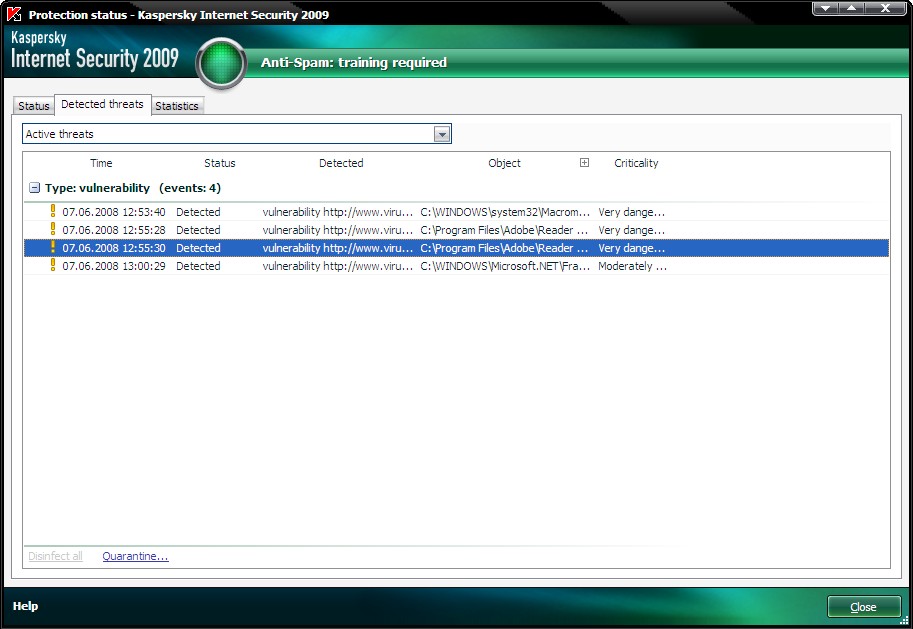The width and height of the screenshot is (913, 629).
Task: Click warning icon of the 12:53:40 threat
Action: click(53, 211)
